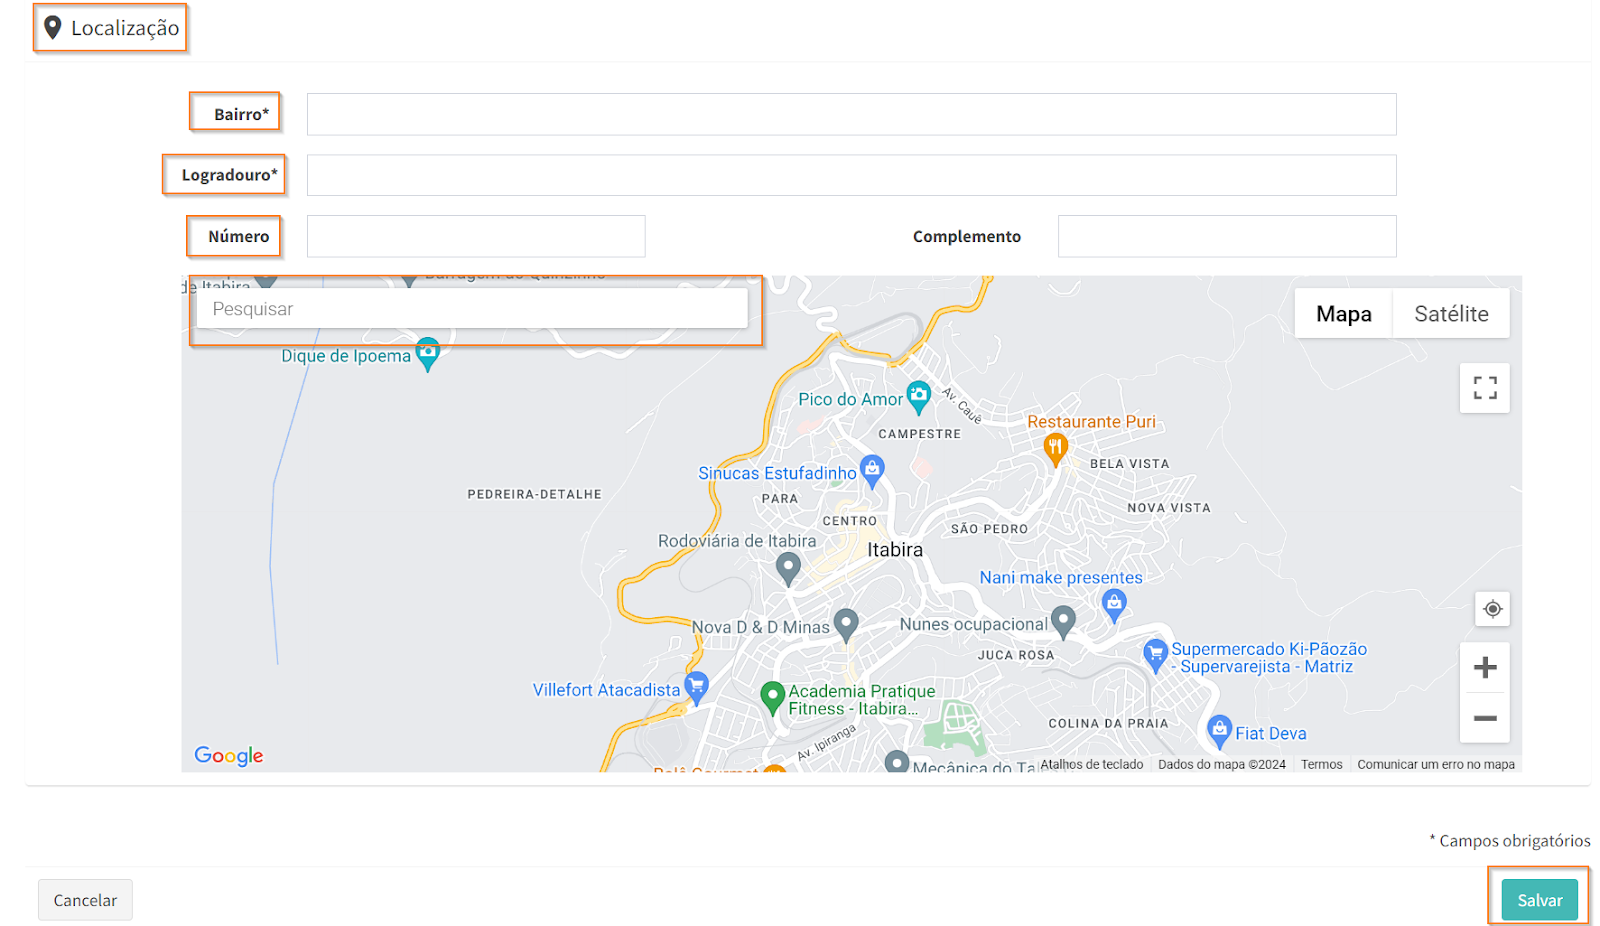Select the Mapa view tab

[1343, 314]
